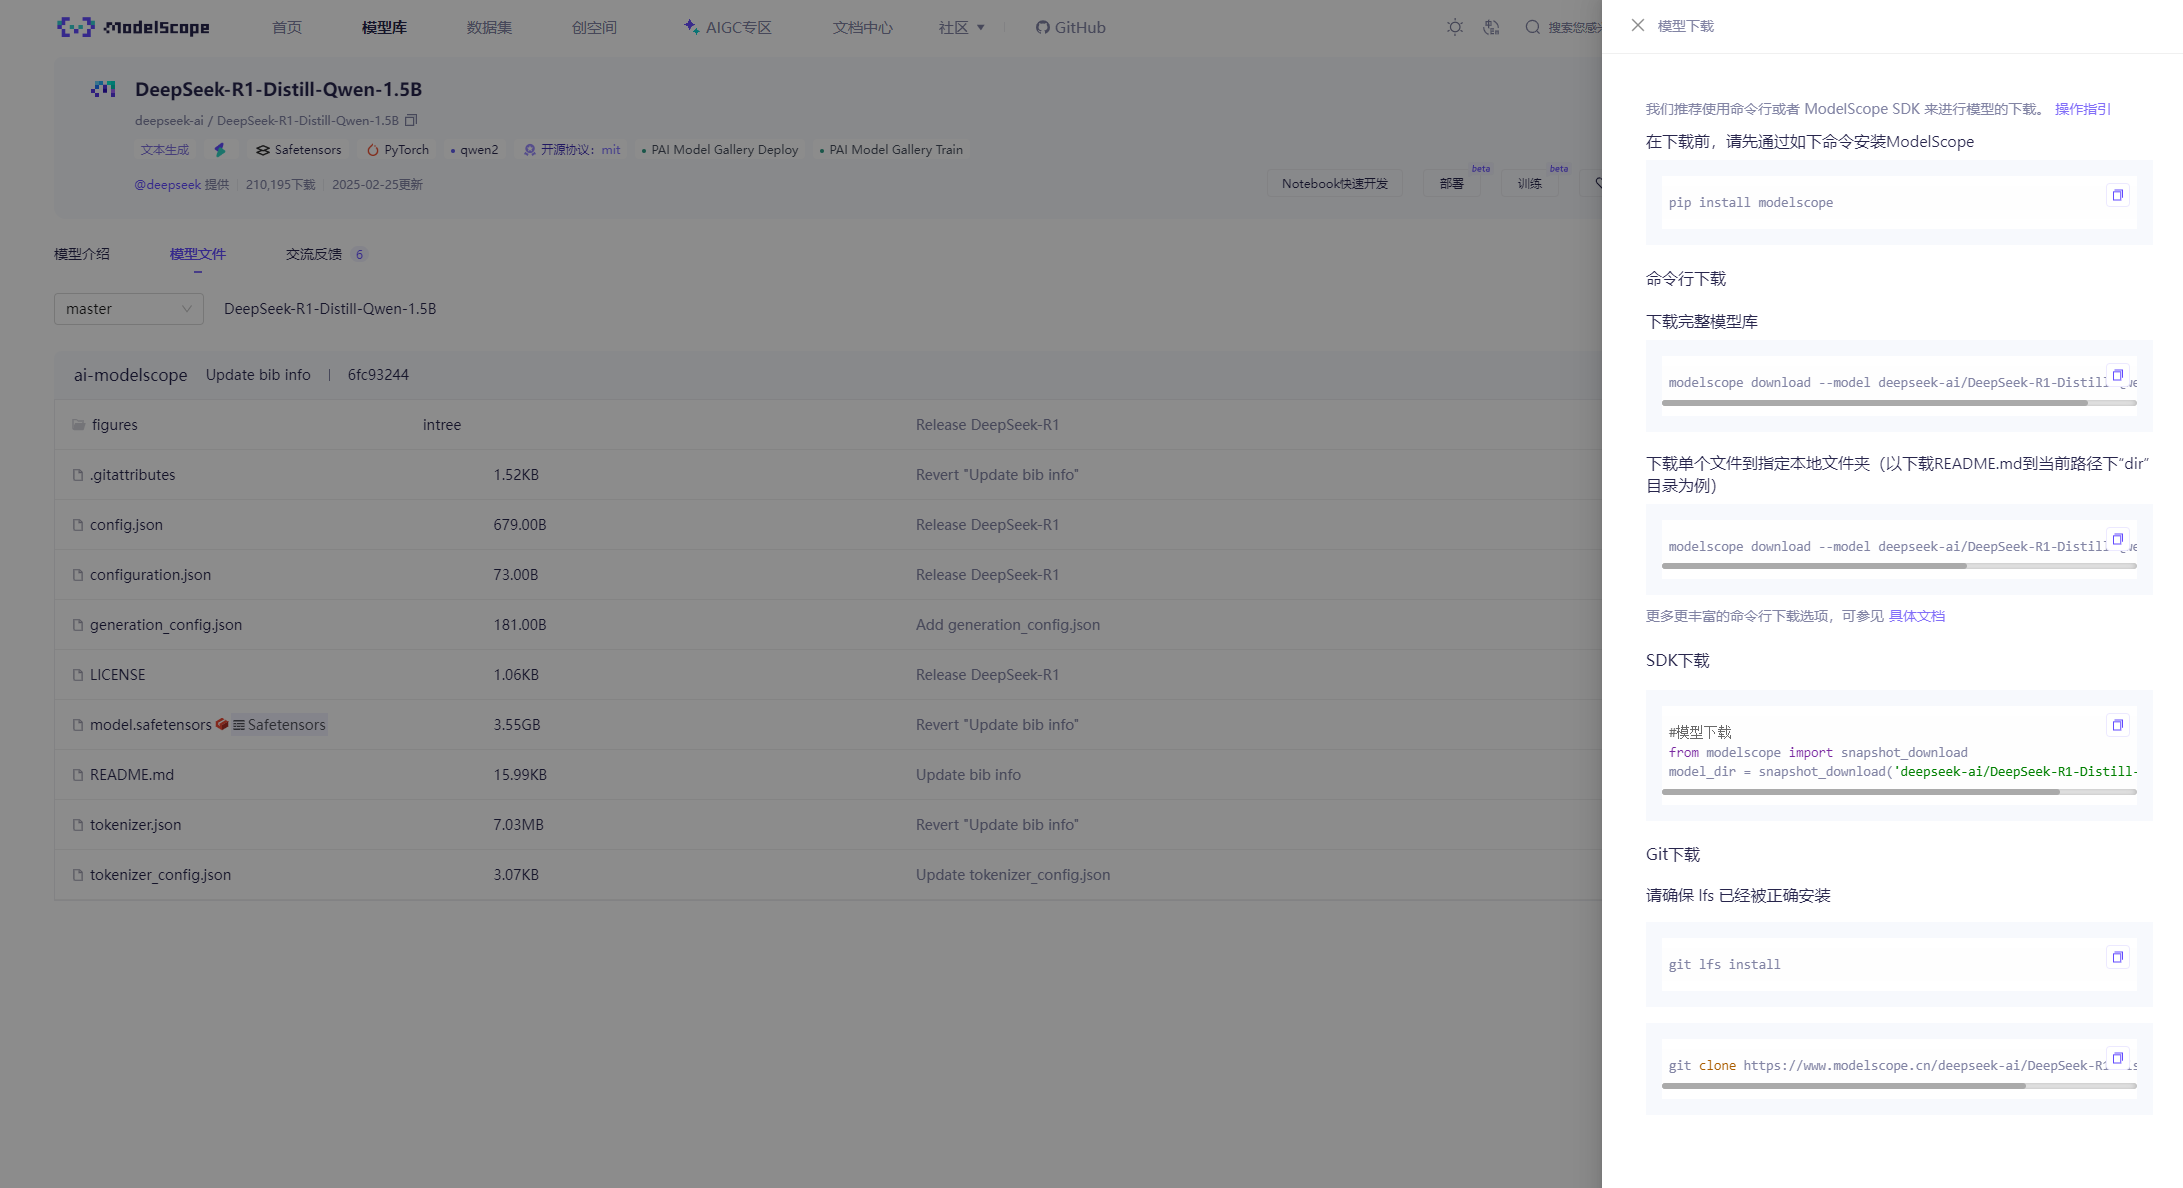Screen dimensions: 2183x1188
Task: Copy the git clone command
Action: 2116,1058
